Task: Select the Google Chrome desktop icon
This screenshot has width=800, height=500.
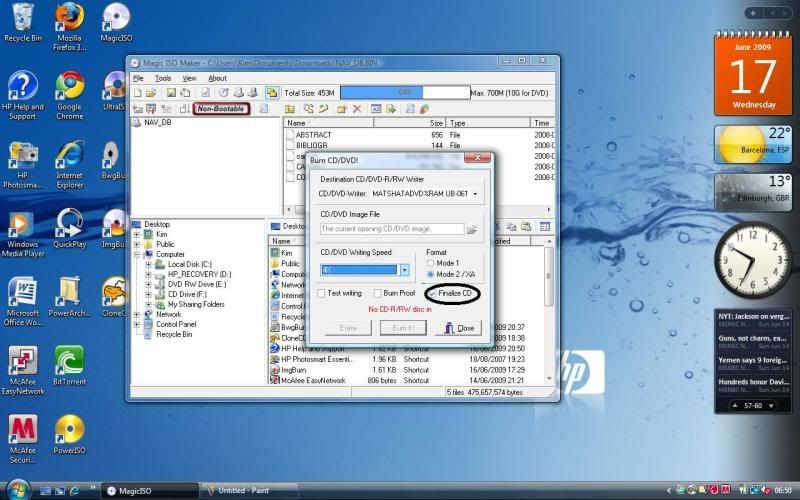Action: click(x=70, y=96)
